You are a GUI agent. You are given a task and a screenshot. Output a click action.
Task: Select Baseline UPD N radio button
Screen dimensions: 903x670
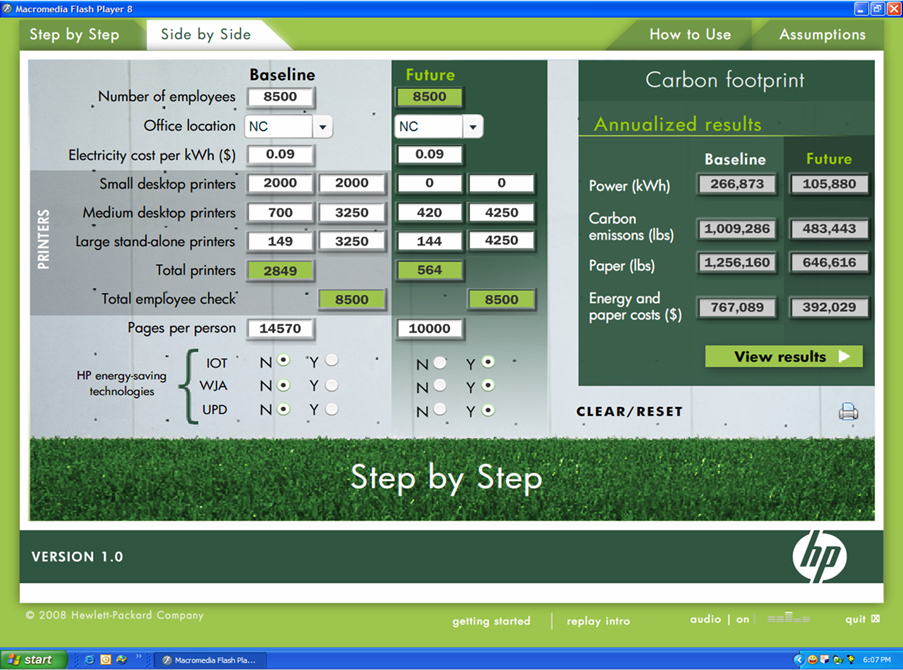[283, 409]
